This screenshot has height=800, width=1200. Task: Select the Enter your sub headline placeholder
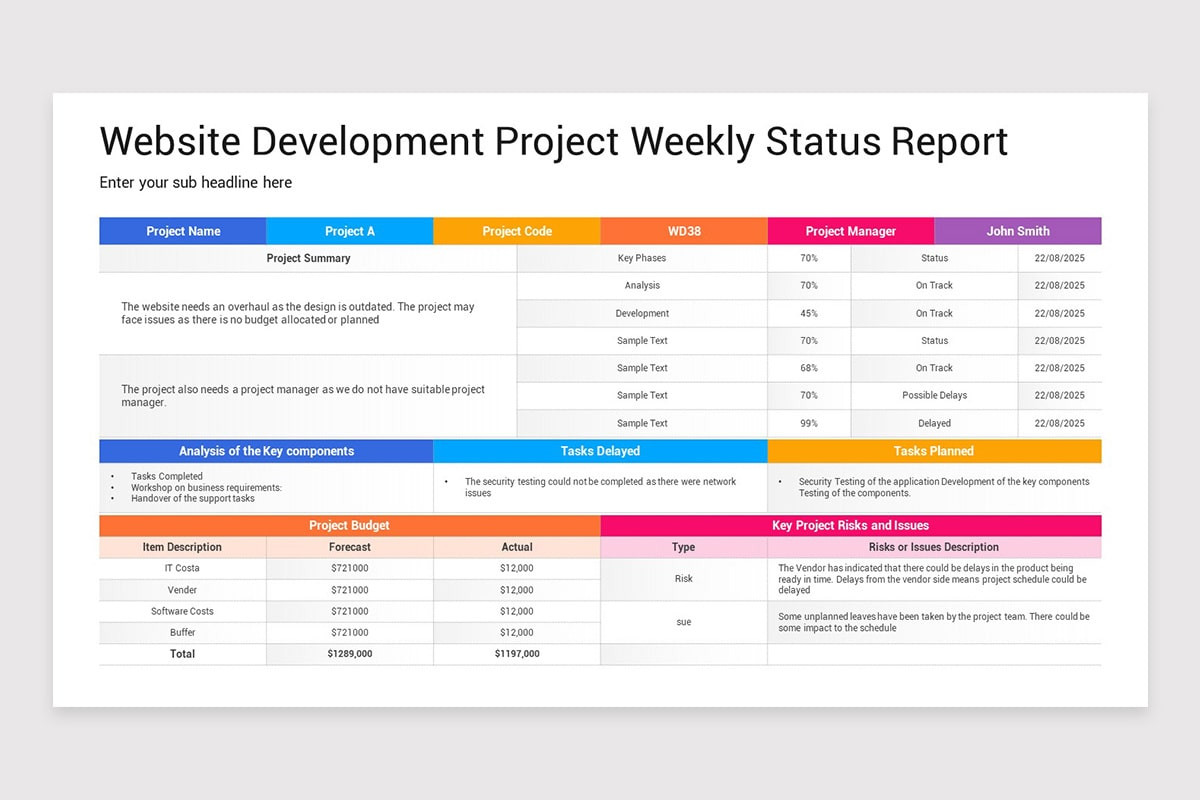pos(195,182)
